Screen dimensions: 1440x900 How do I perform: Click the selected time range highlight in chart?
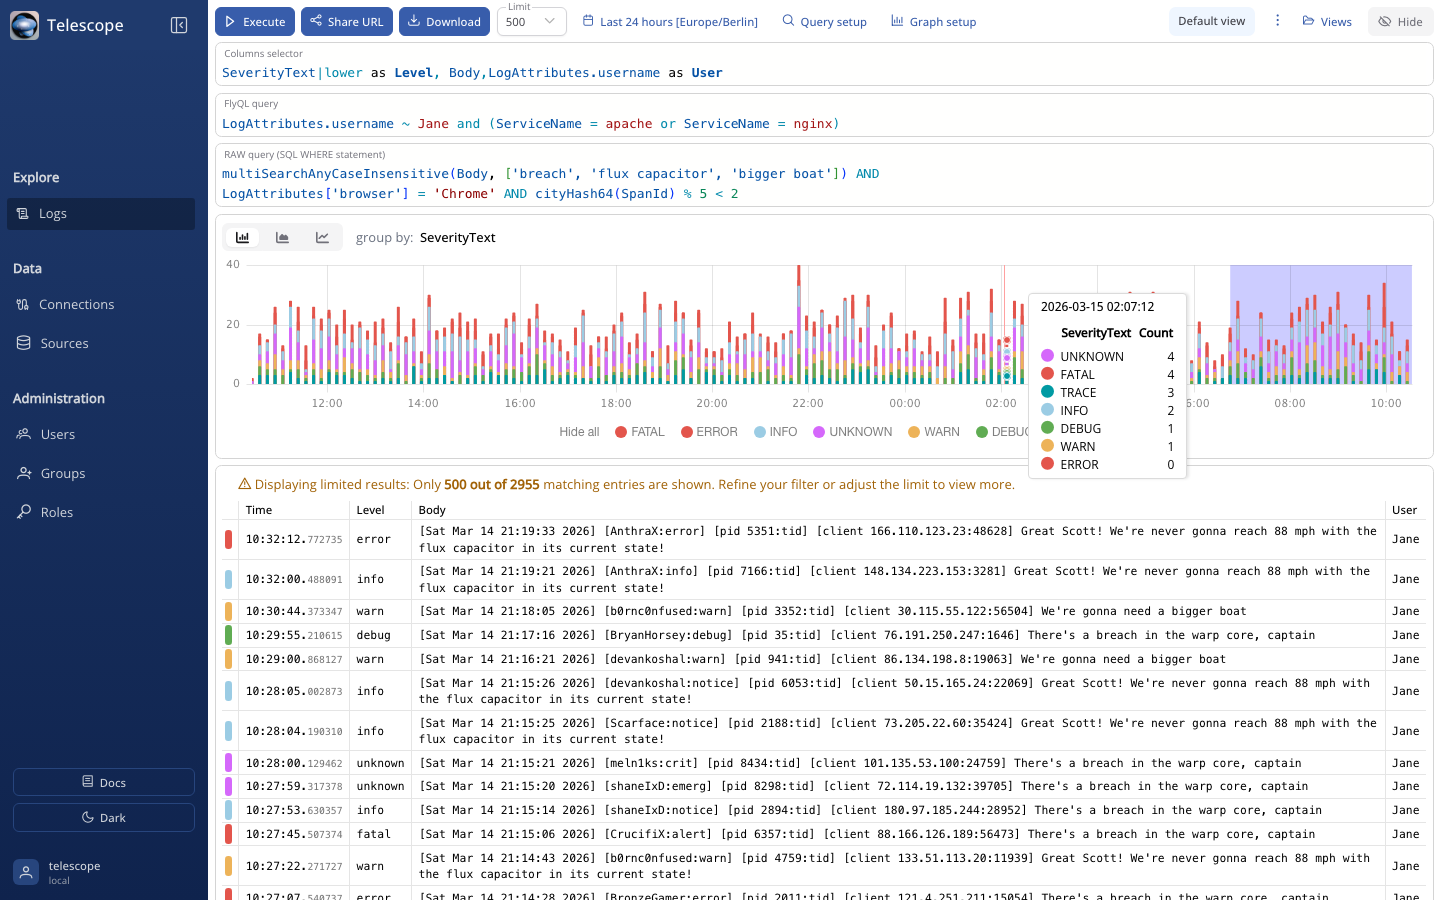(x=1321, y=324)
